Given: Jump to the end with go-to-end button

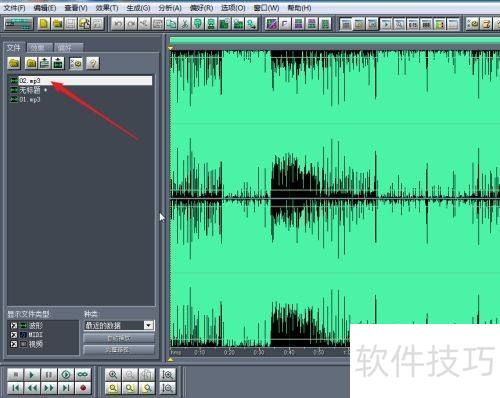Looking at the screenshot, I should (66, 388).
